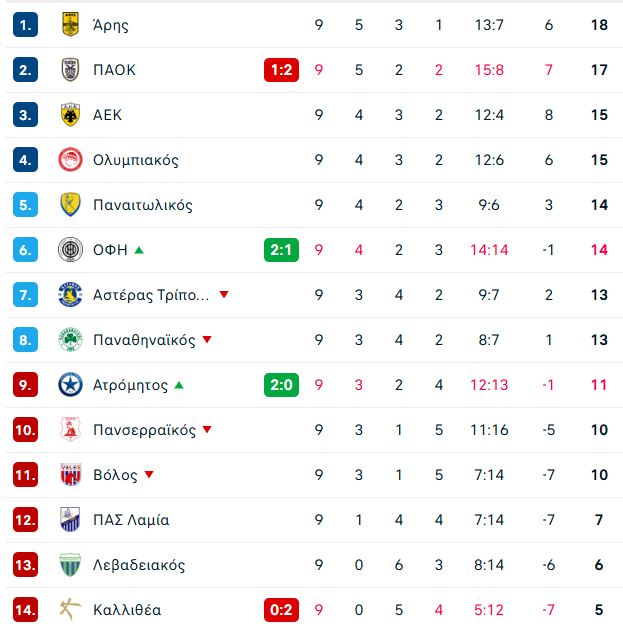
Task: Click the rank 1 position badge
Action: coord(25,25)
